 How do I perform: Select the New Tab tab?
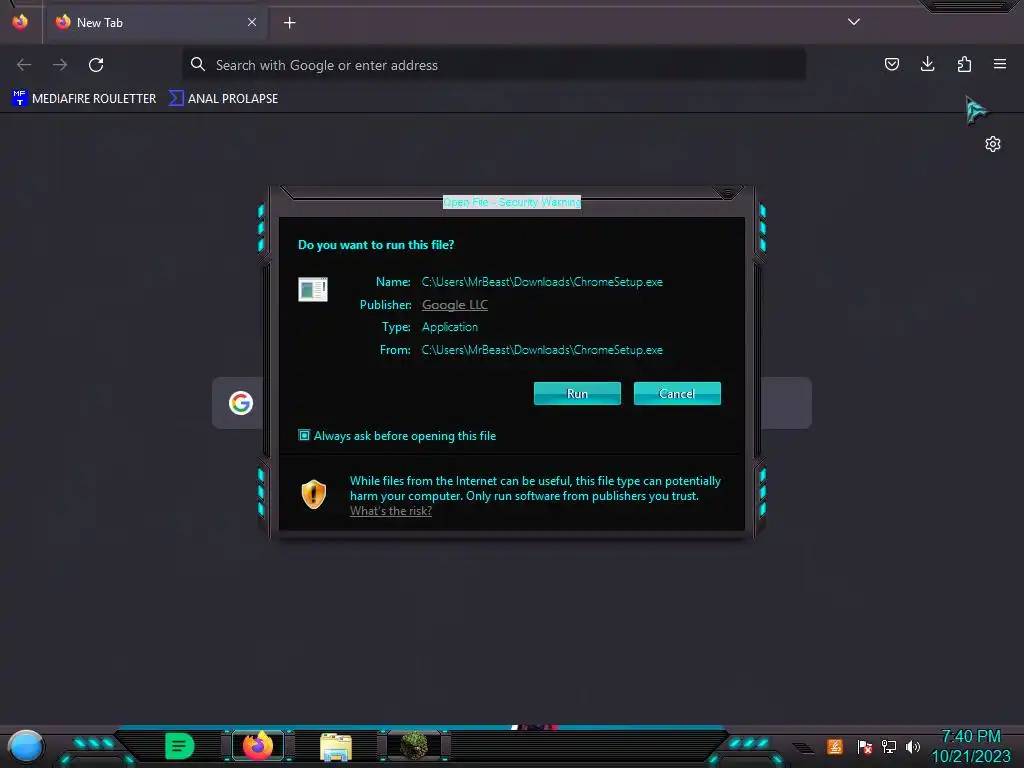point(155,22)
